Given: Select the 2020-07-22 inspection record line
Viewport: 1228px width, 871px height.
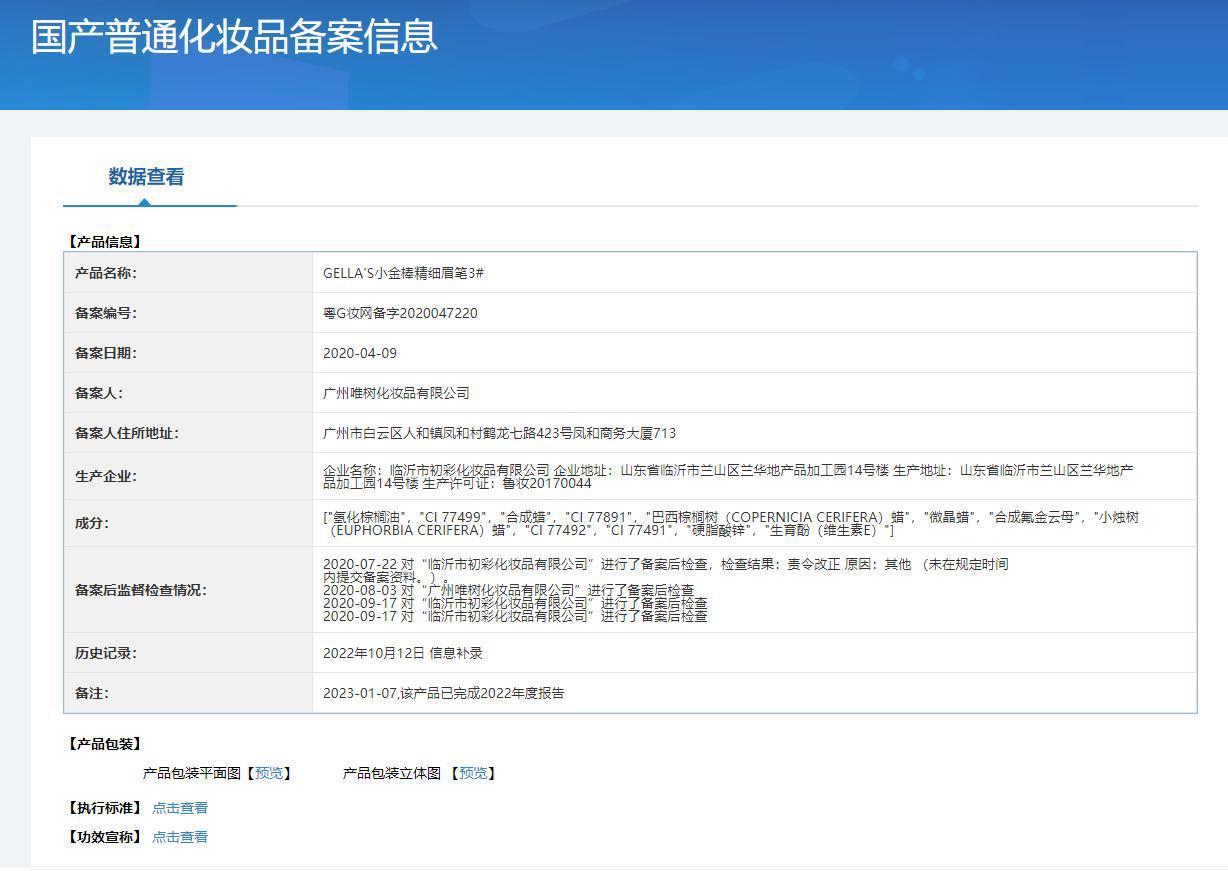Looking at the screenshot, I should click(665, 570).
